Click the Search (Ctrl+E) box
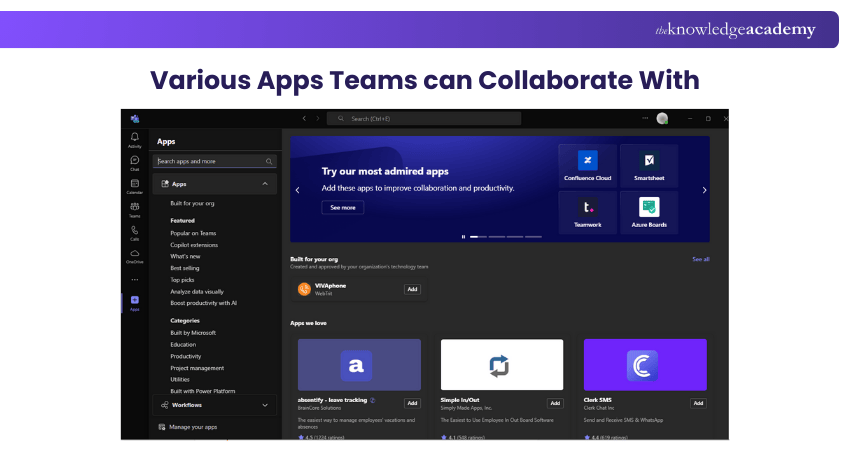The image size is (850, 450). click(x=424, y=118)
